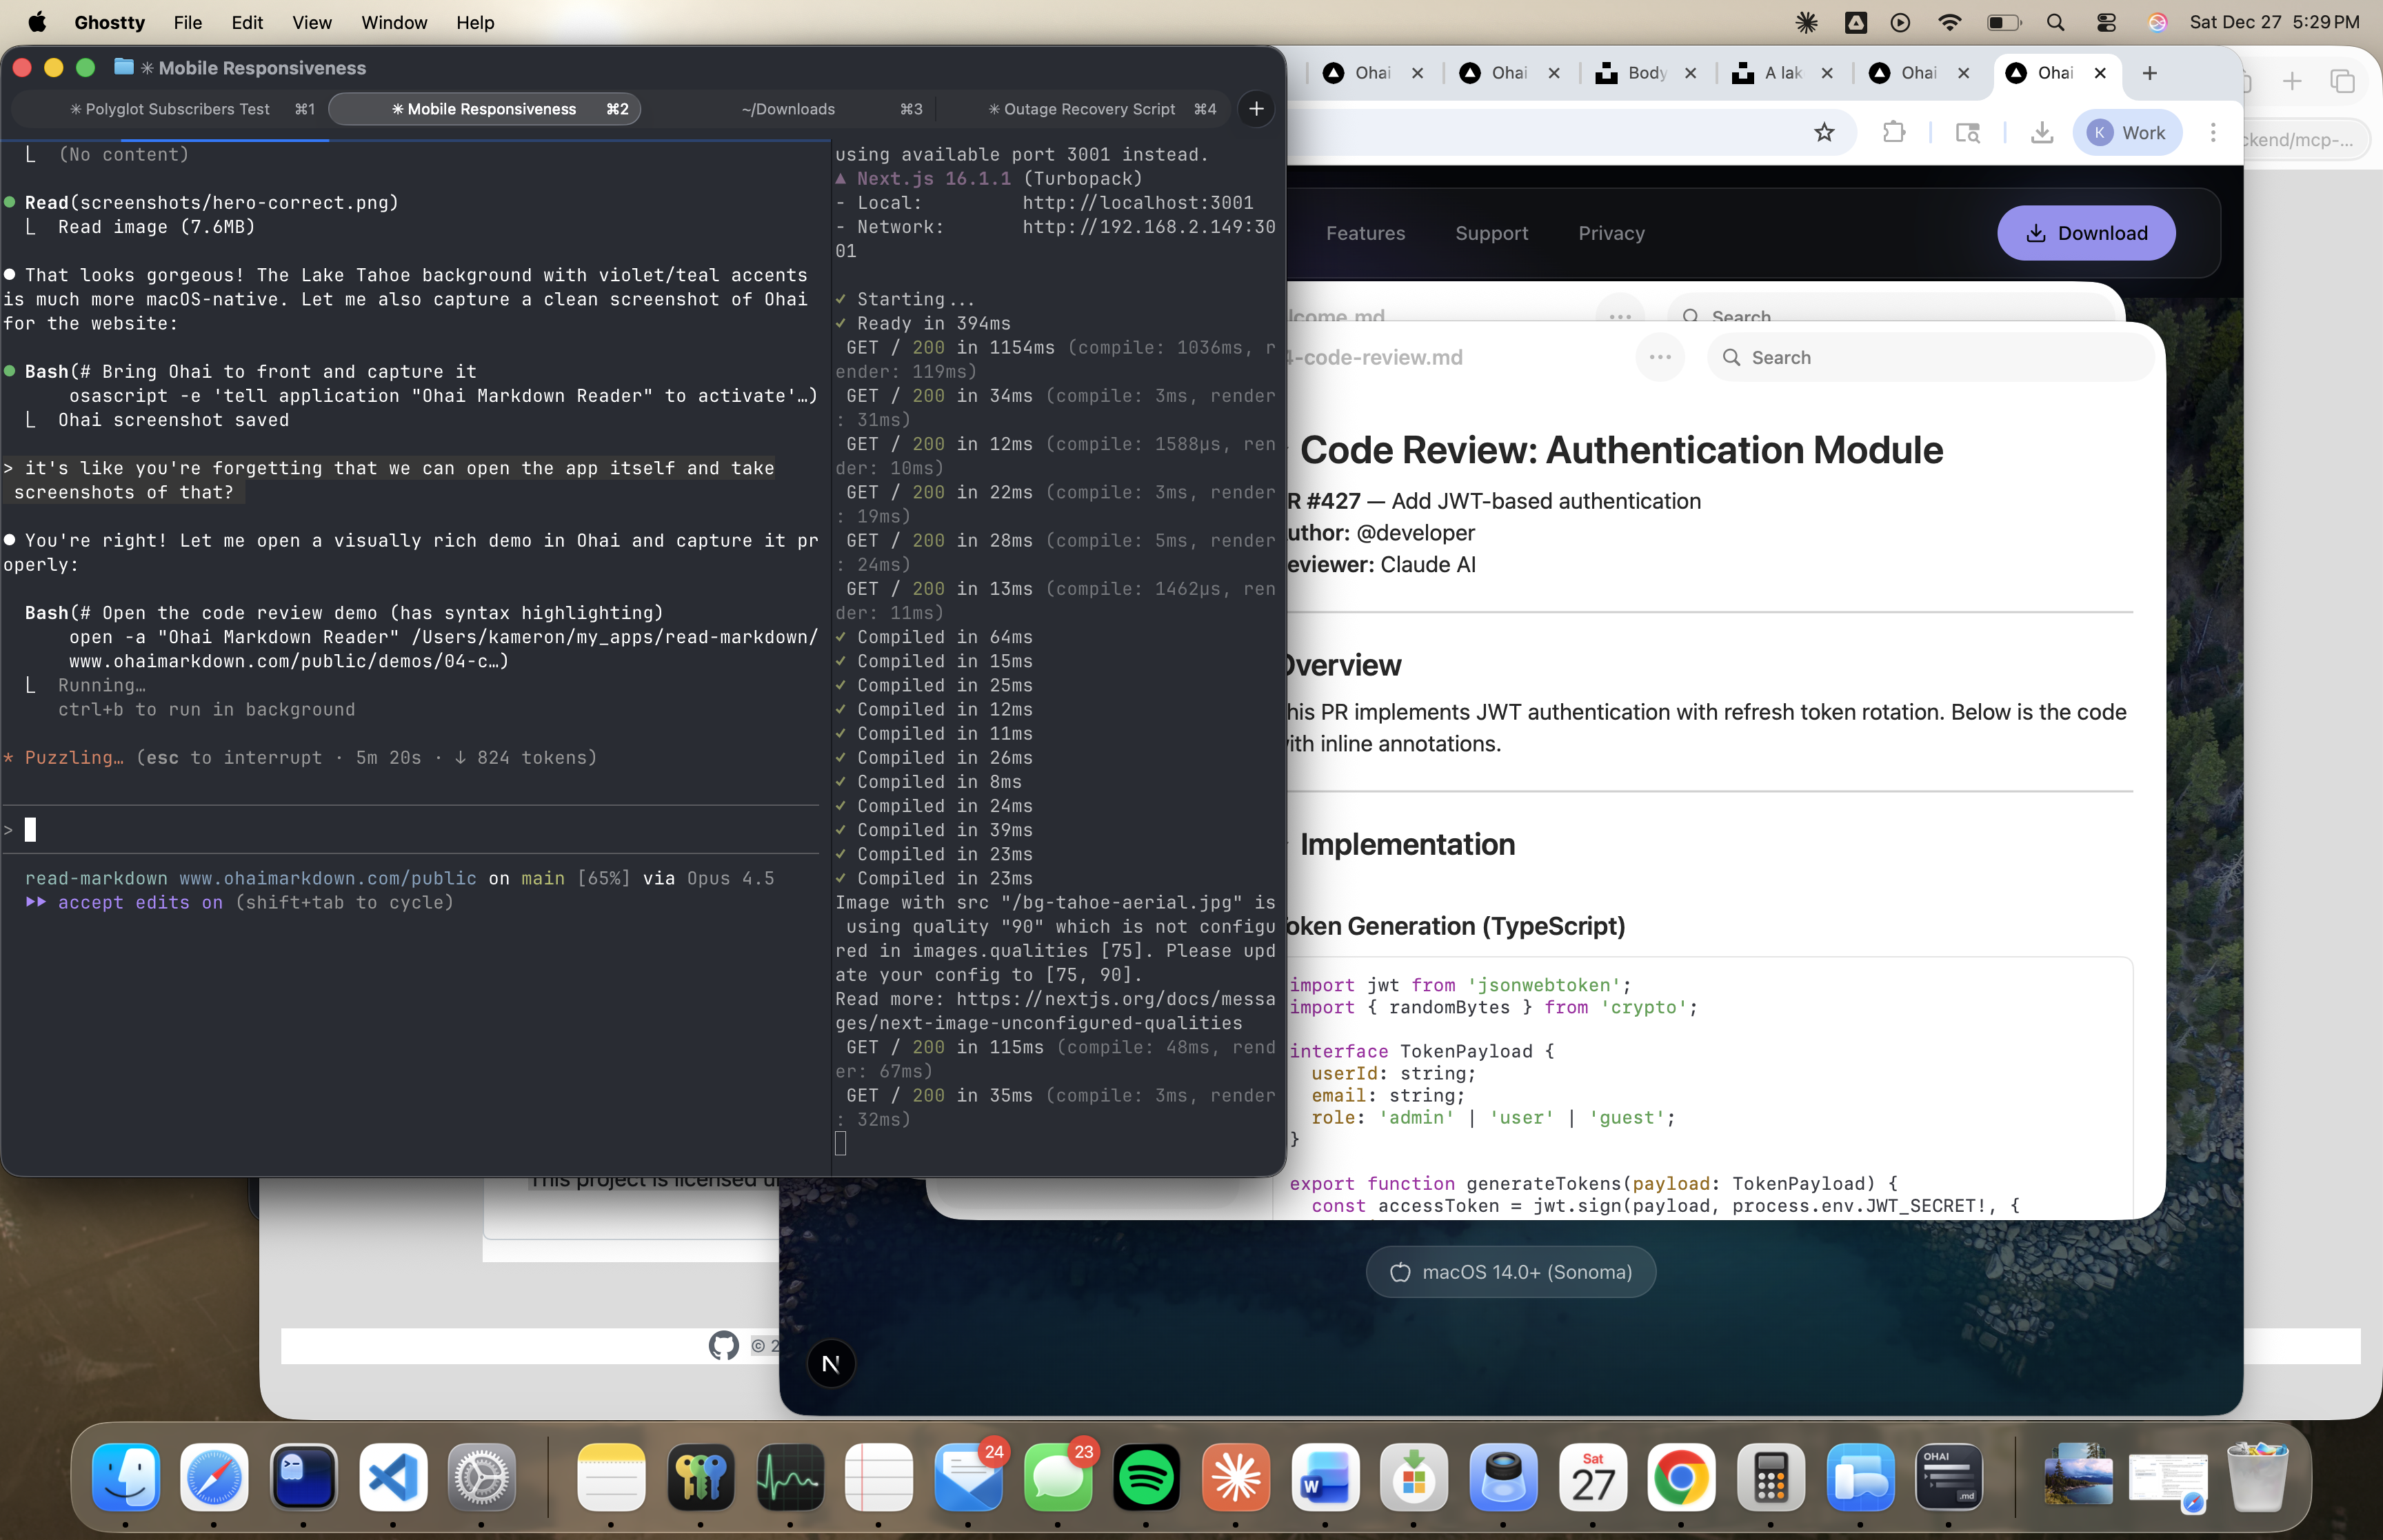Viewport: 2383px width, 1540px height.
Task: Open the ellipsis menu beside code-review.md
Action: (x=1660, y=357)
